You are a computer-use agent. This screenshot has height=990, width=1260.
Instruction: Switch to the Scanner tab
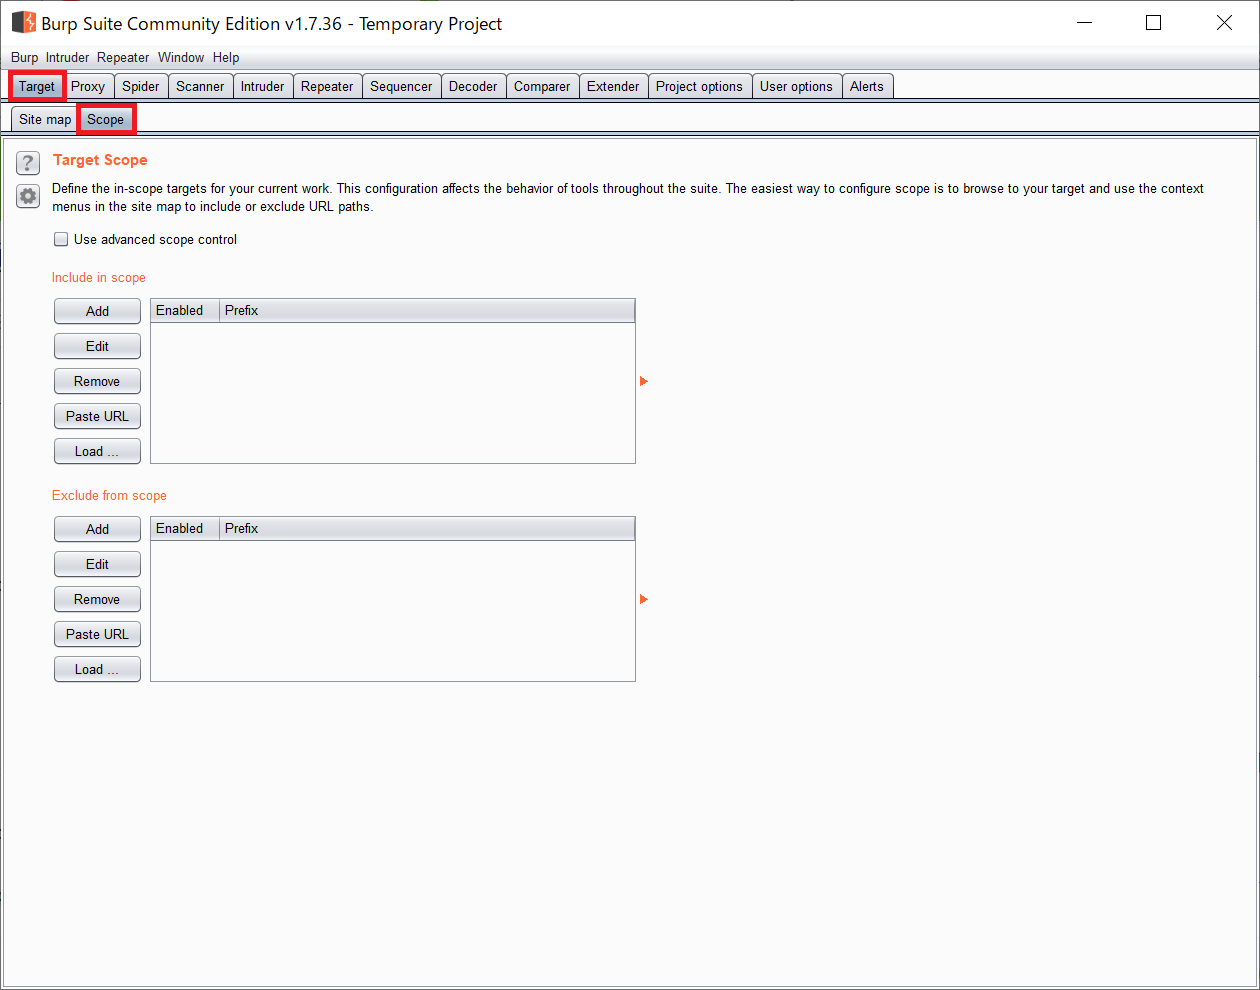[x=200, y=86]
